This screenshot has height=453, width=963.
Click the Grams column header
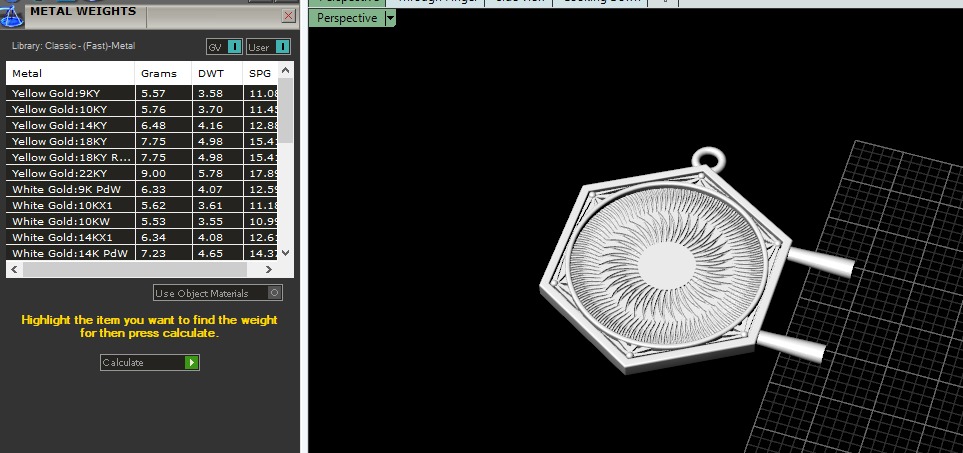pos(163,73)
